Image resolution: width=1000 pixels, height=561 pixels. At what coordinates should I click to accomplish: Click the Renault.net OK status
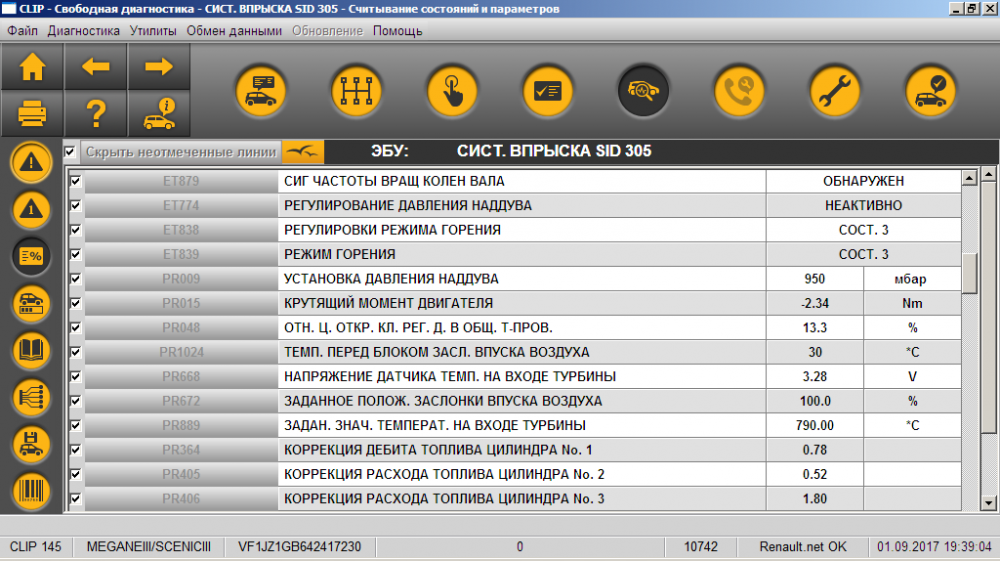(x=803, y=547)
